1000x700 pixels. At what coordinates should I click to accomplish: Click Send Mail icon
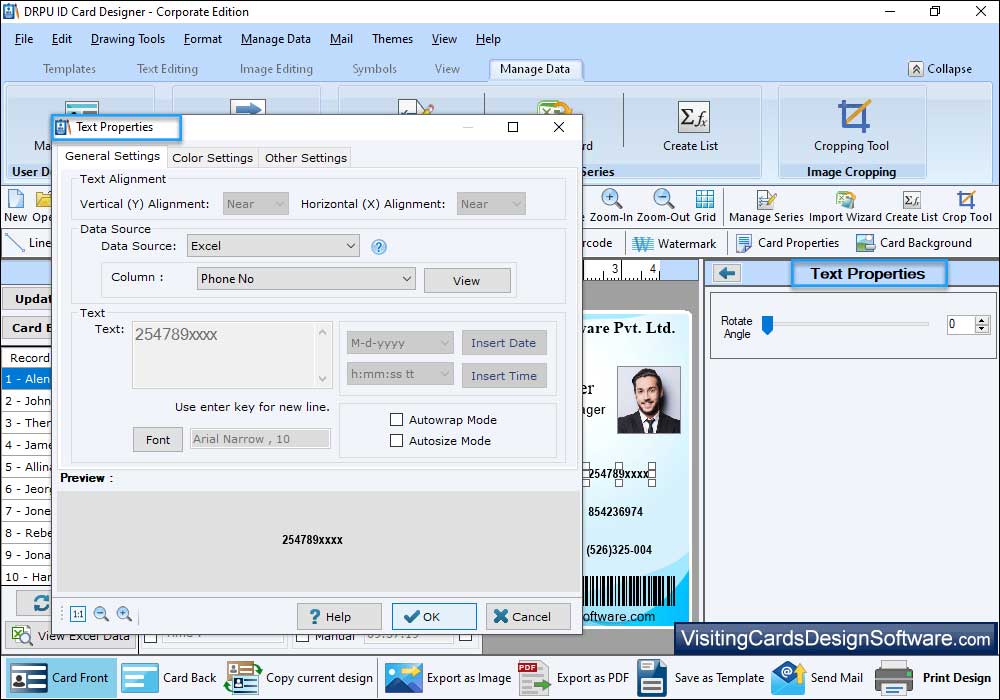[x=788, y=678]
